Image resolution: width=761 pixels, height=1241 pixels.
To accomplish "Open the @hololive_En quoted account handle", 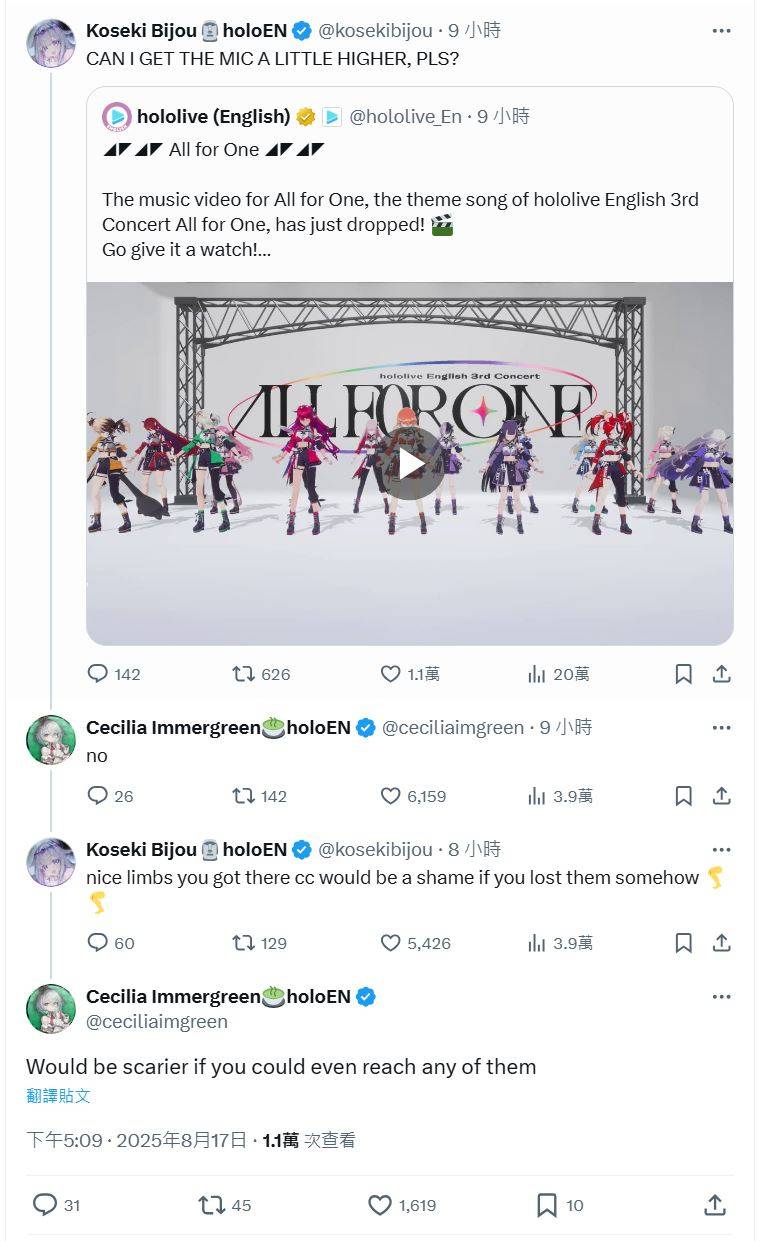I will pos(405,117).
